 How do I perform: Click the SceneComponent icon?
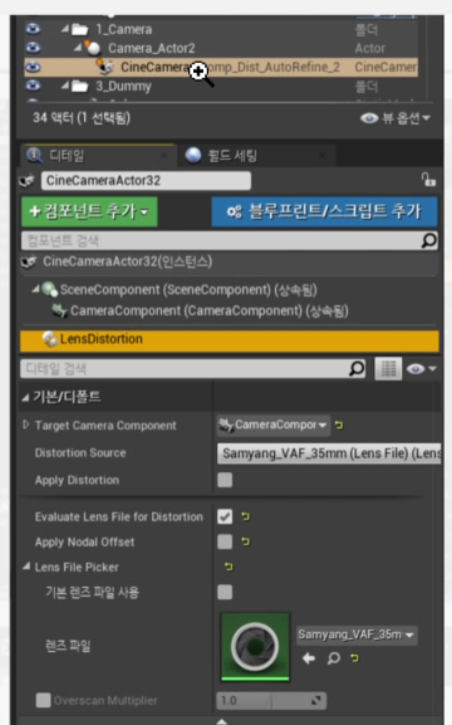pyautogui.click(x=49, y=290)
